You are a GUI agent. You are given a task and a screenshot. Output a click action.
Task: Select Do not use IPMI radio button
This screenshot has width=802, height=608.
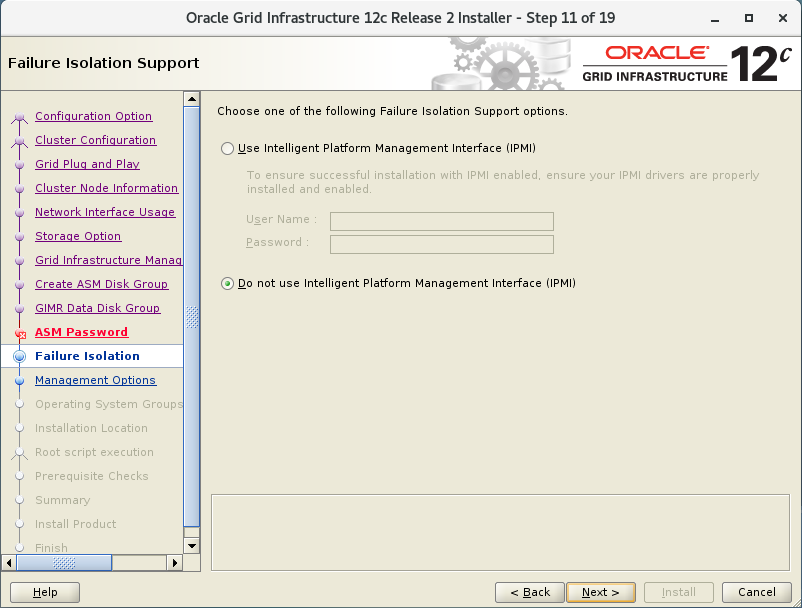[227, 283]
